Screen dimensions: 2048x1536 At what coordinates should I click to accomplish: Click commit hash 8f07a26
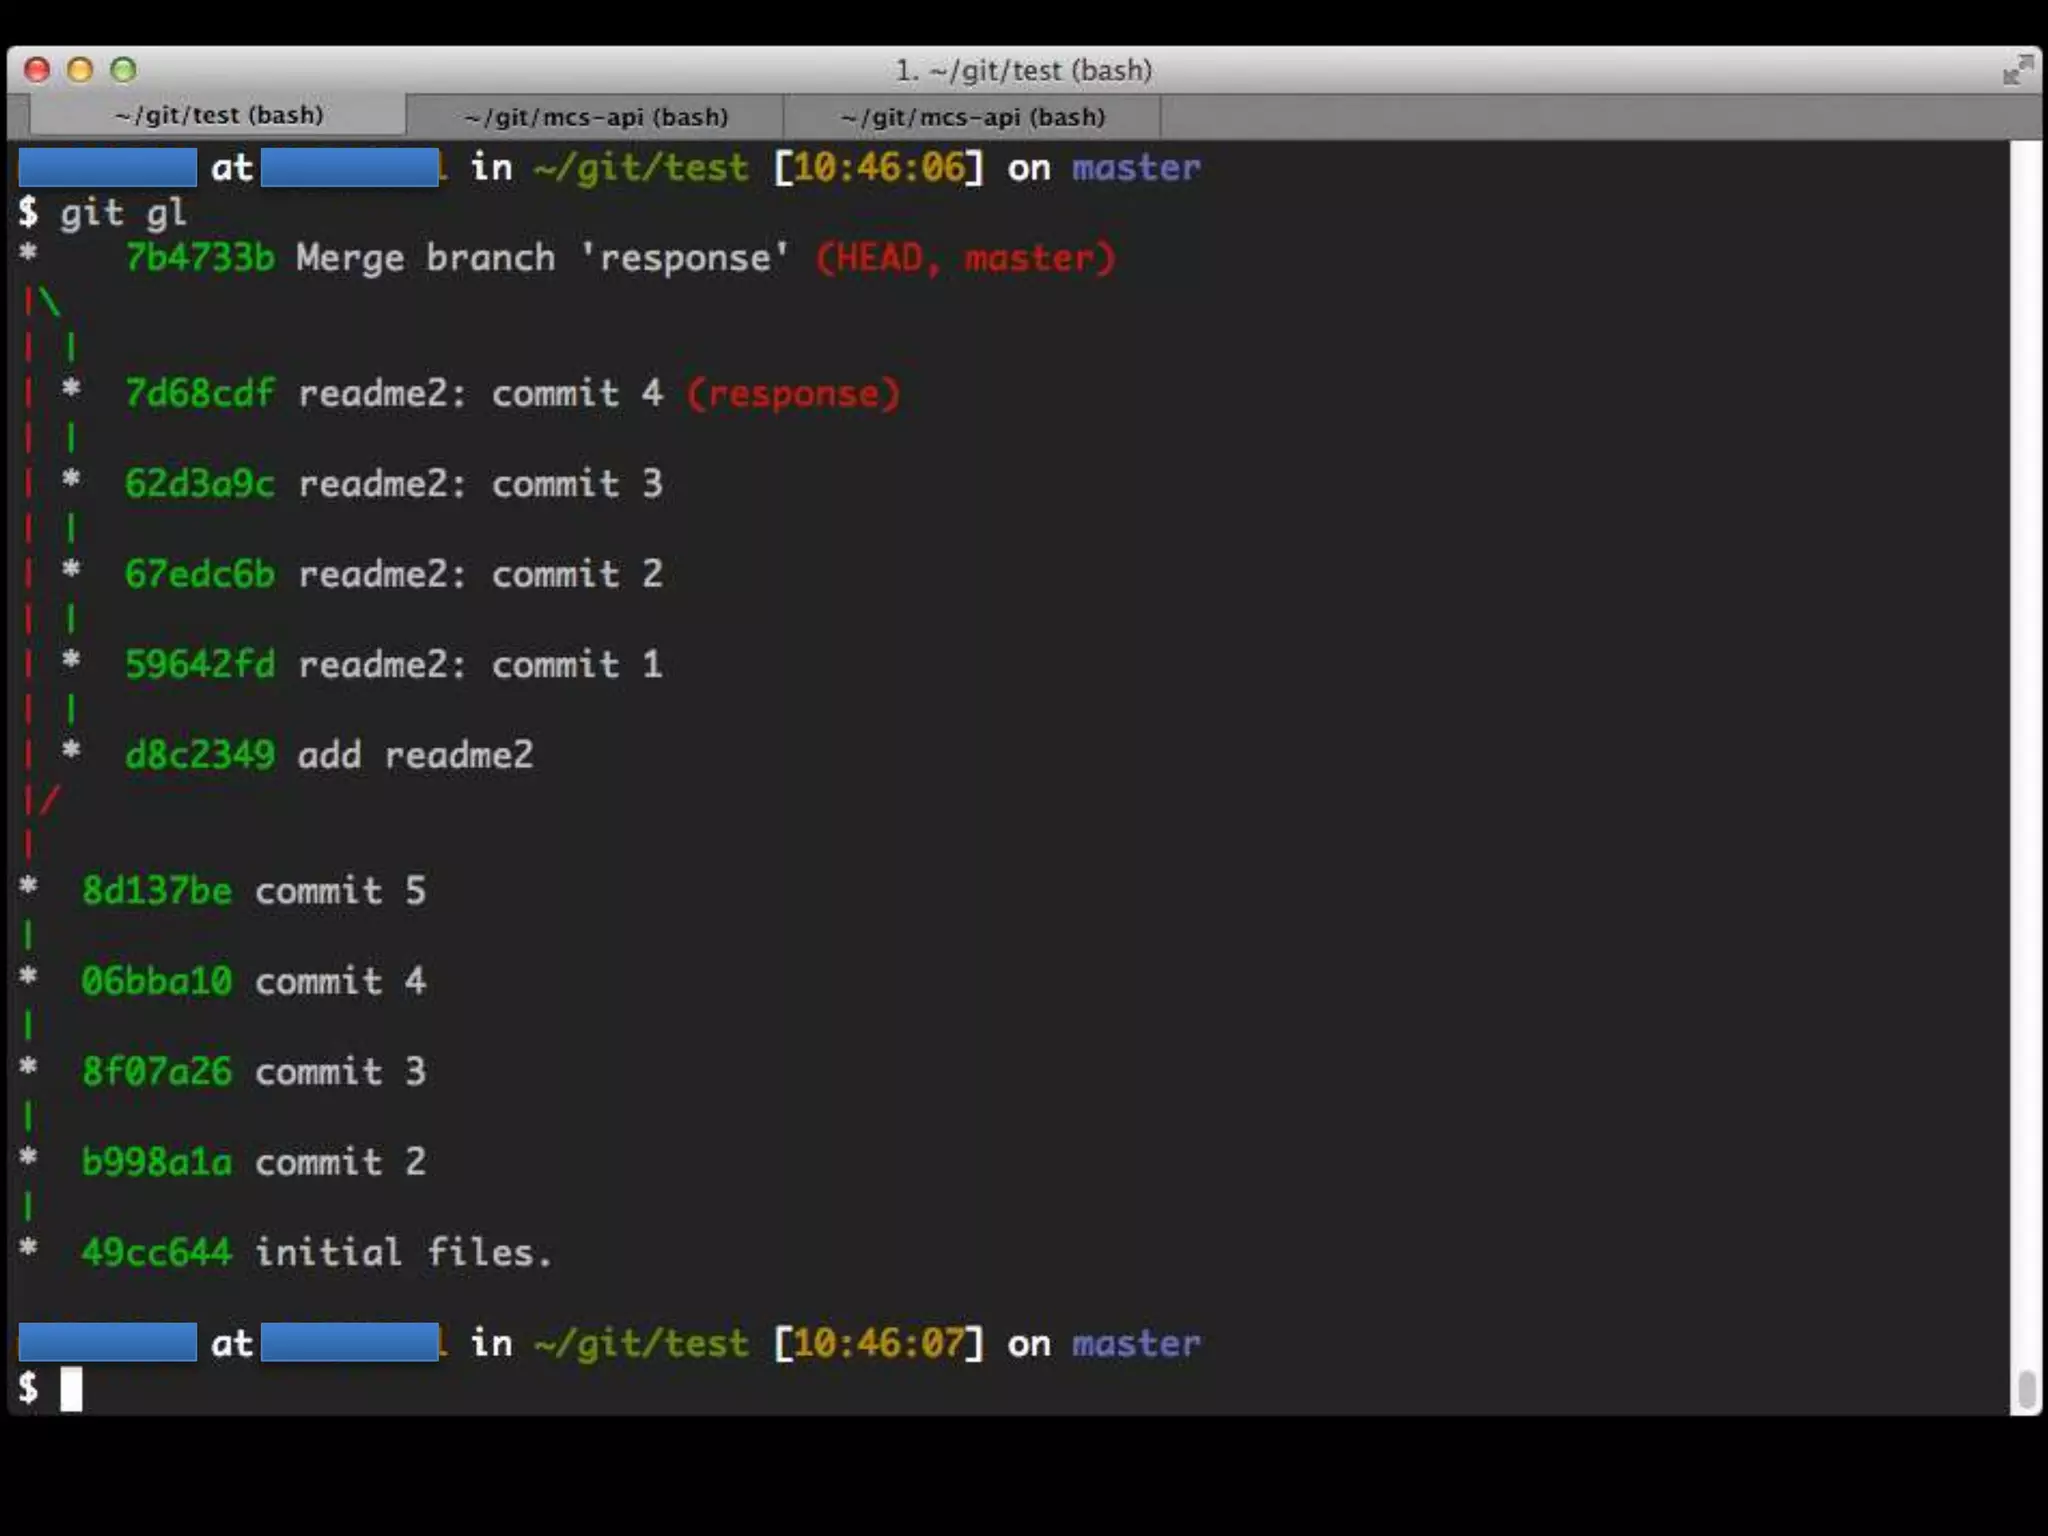156,1071
